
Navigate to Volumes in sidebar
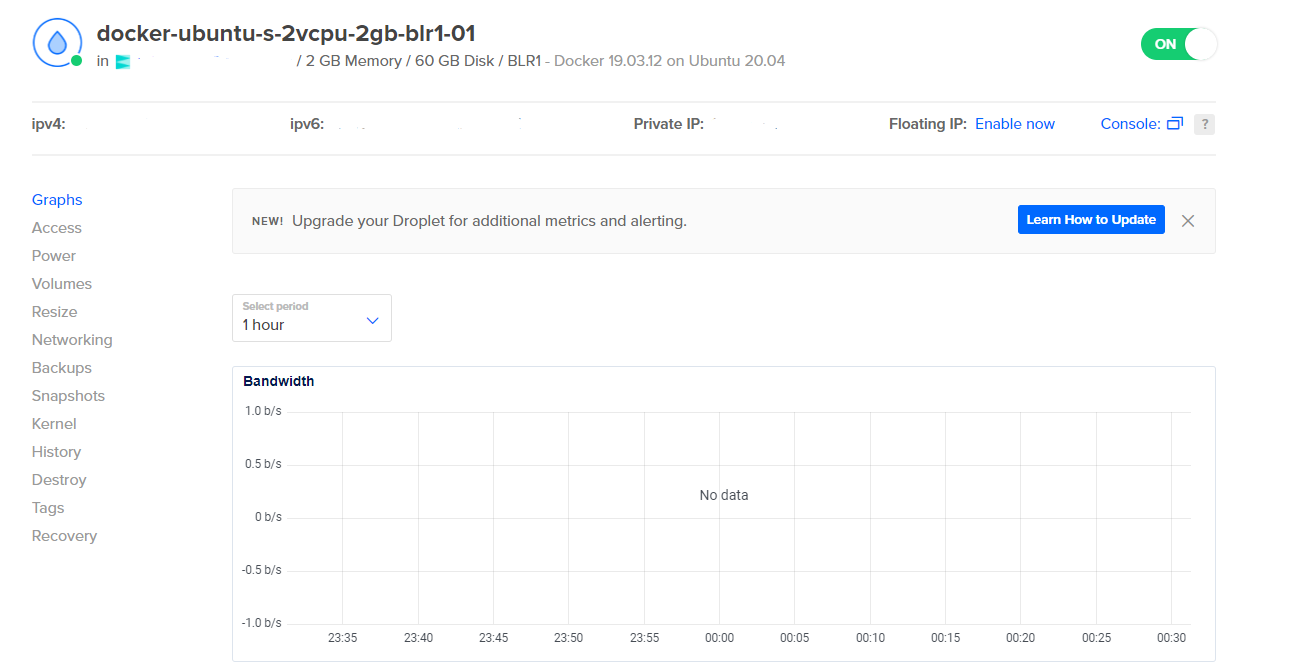click(x=62, y=284)
